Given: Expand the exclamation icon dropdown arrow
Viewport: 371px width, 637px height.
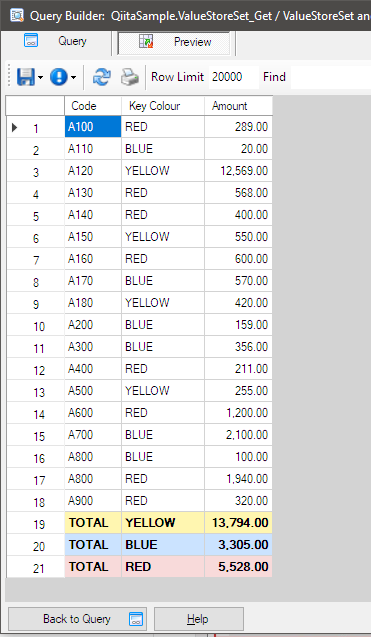Looking at the screenshot, I should click(x=73, y=77).
